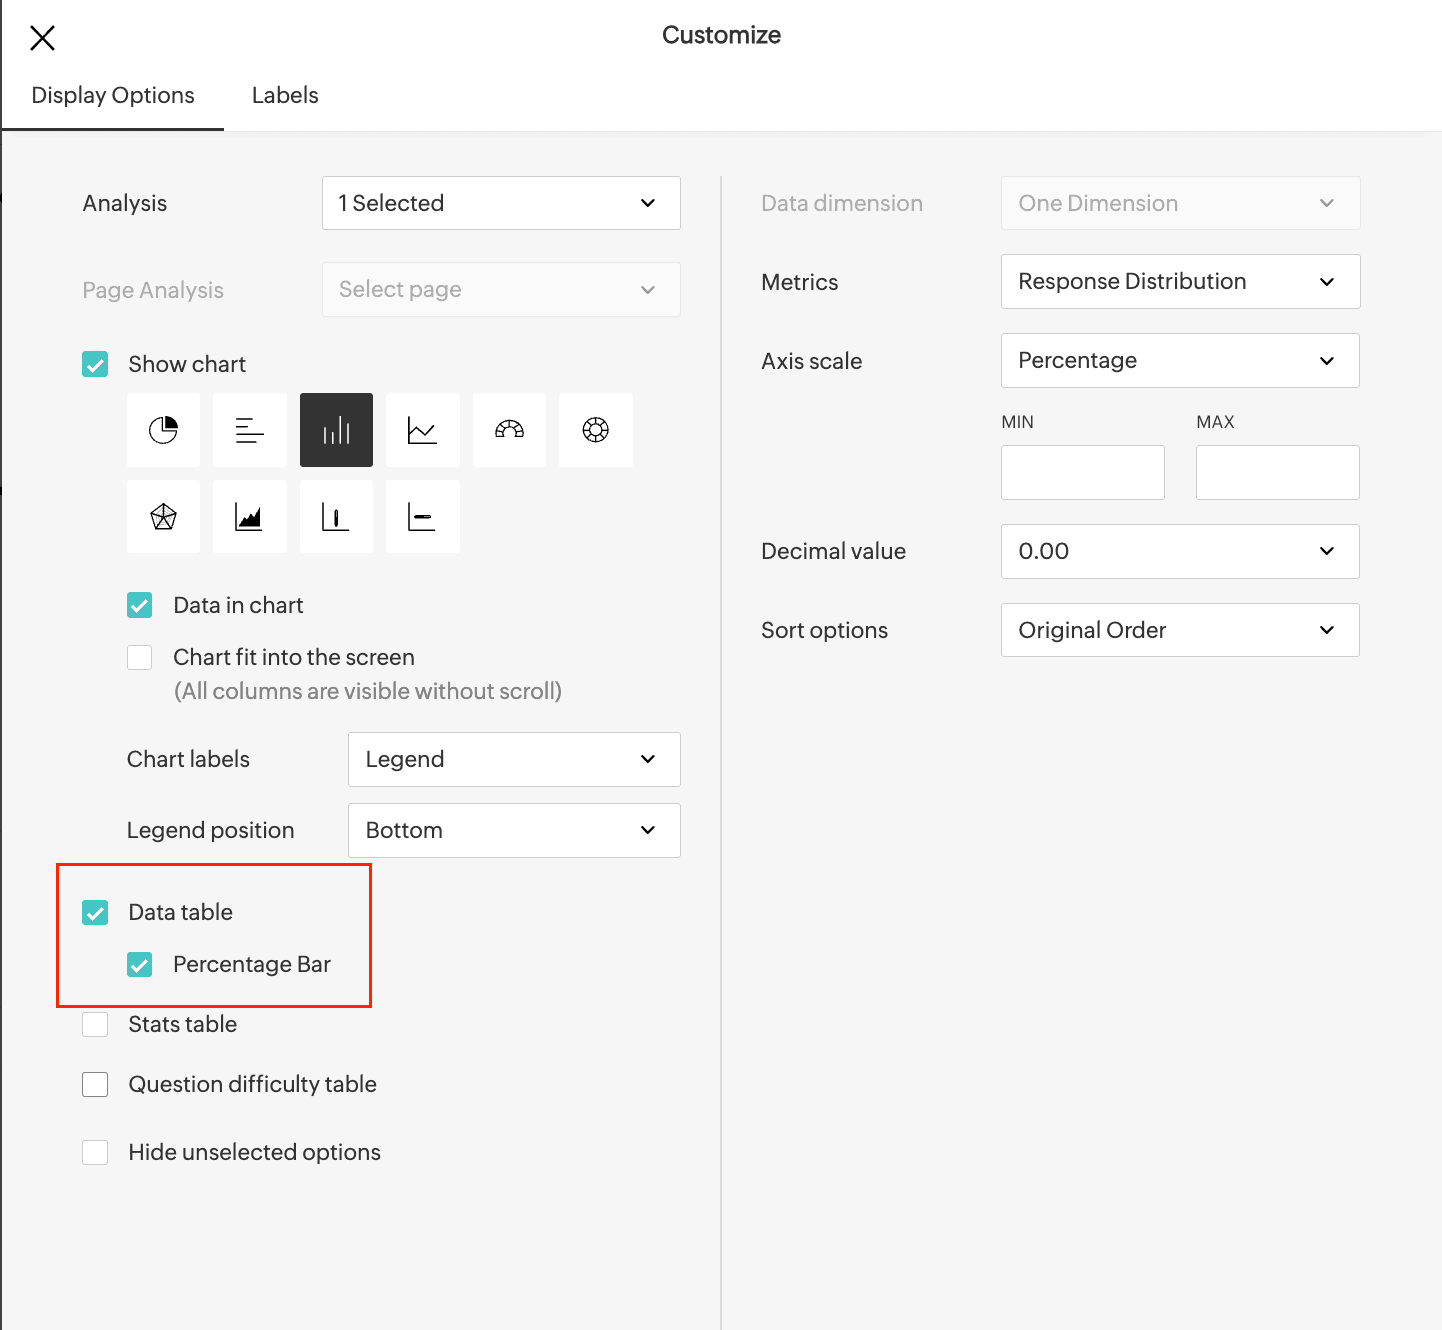The image size is (1442, 1330).
Task: Open the Legend position dropdown
Action: coord(514,830)
